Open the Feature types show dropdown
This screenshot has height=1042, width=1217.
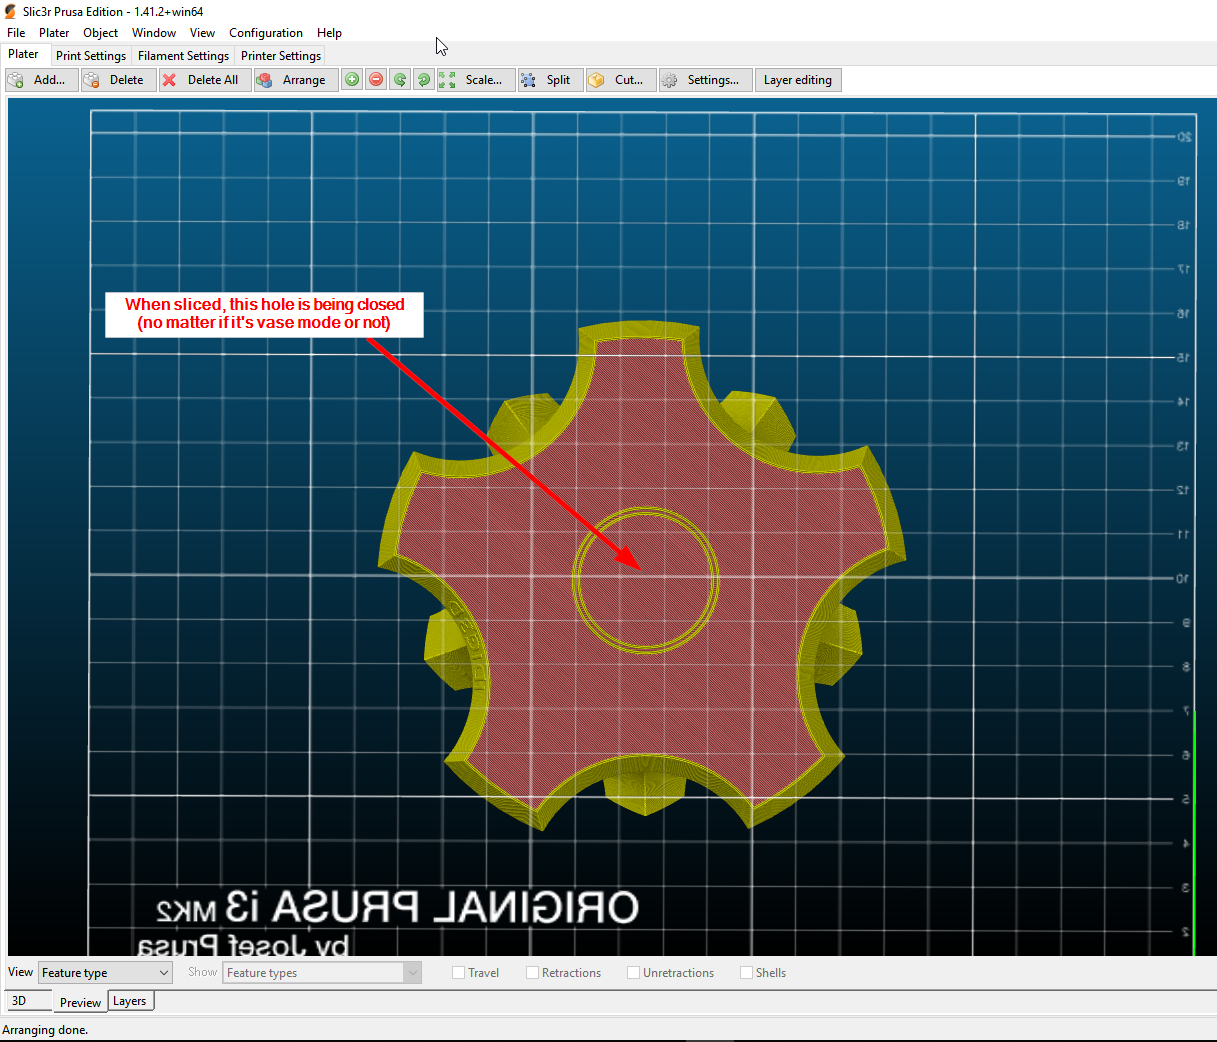tap(322, 973)
